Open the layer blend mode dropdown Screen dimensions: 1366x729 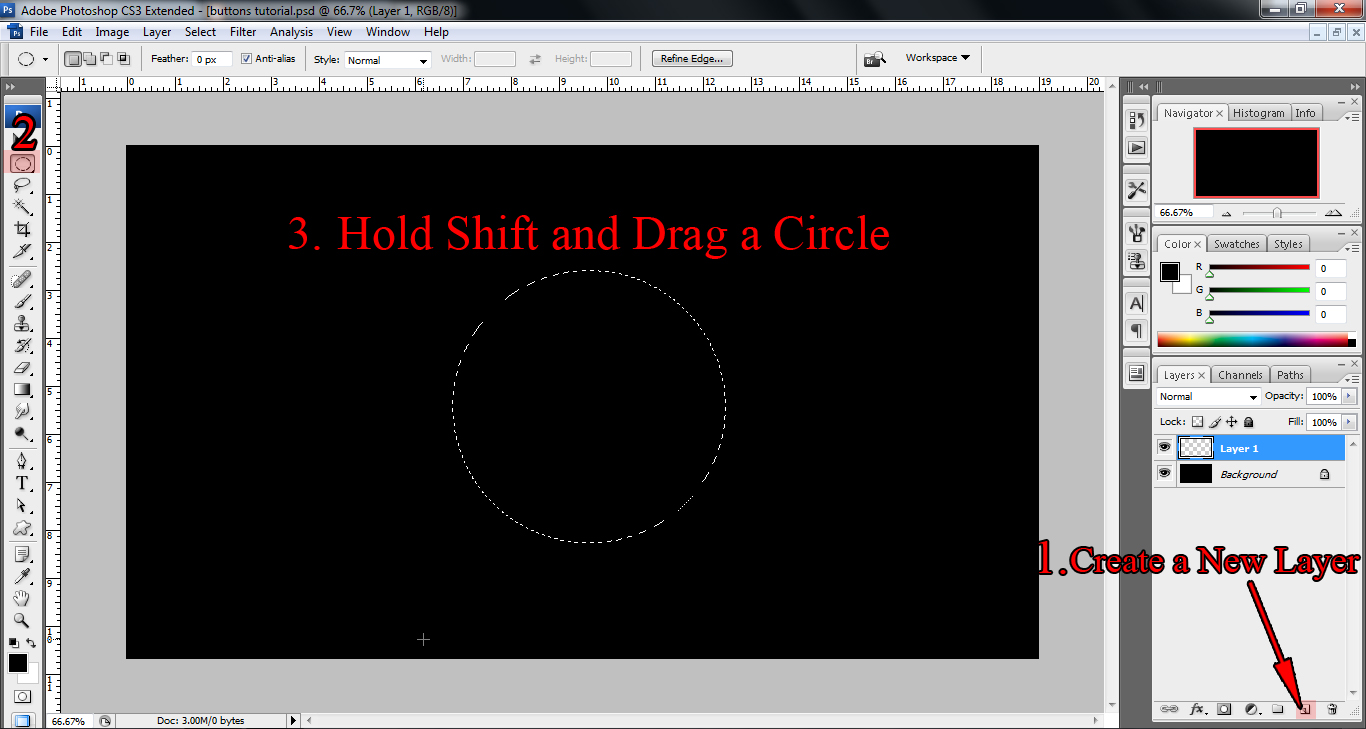pyautogui.click(x=1208, y=397)
